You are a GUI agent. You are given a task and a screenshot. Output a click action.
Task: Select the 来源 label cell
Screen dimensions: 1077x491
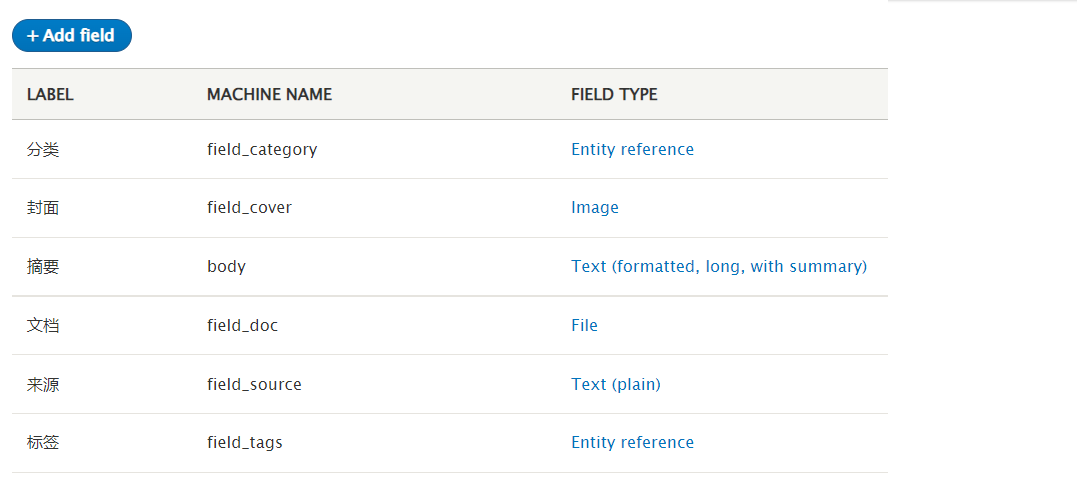pyautogui.click(x=43, y=384)
